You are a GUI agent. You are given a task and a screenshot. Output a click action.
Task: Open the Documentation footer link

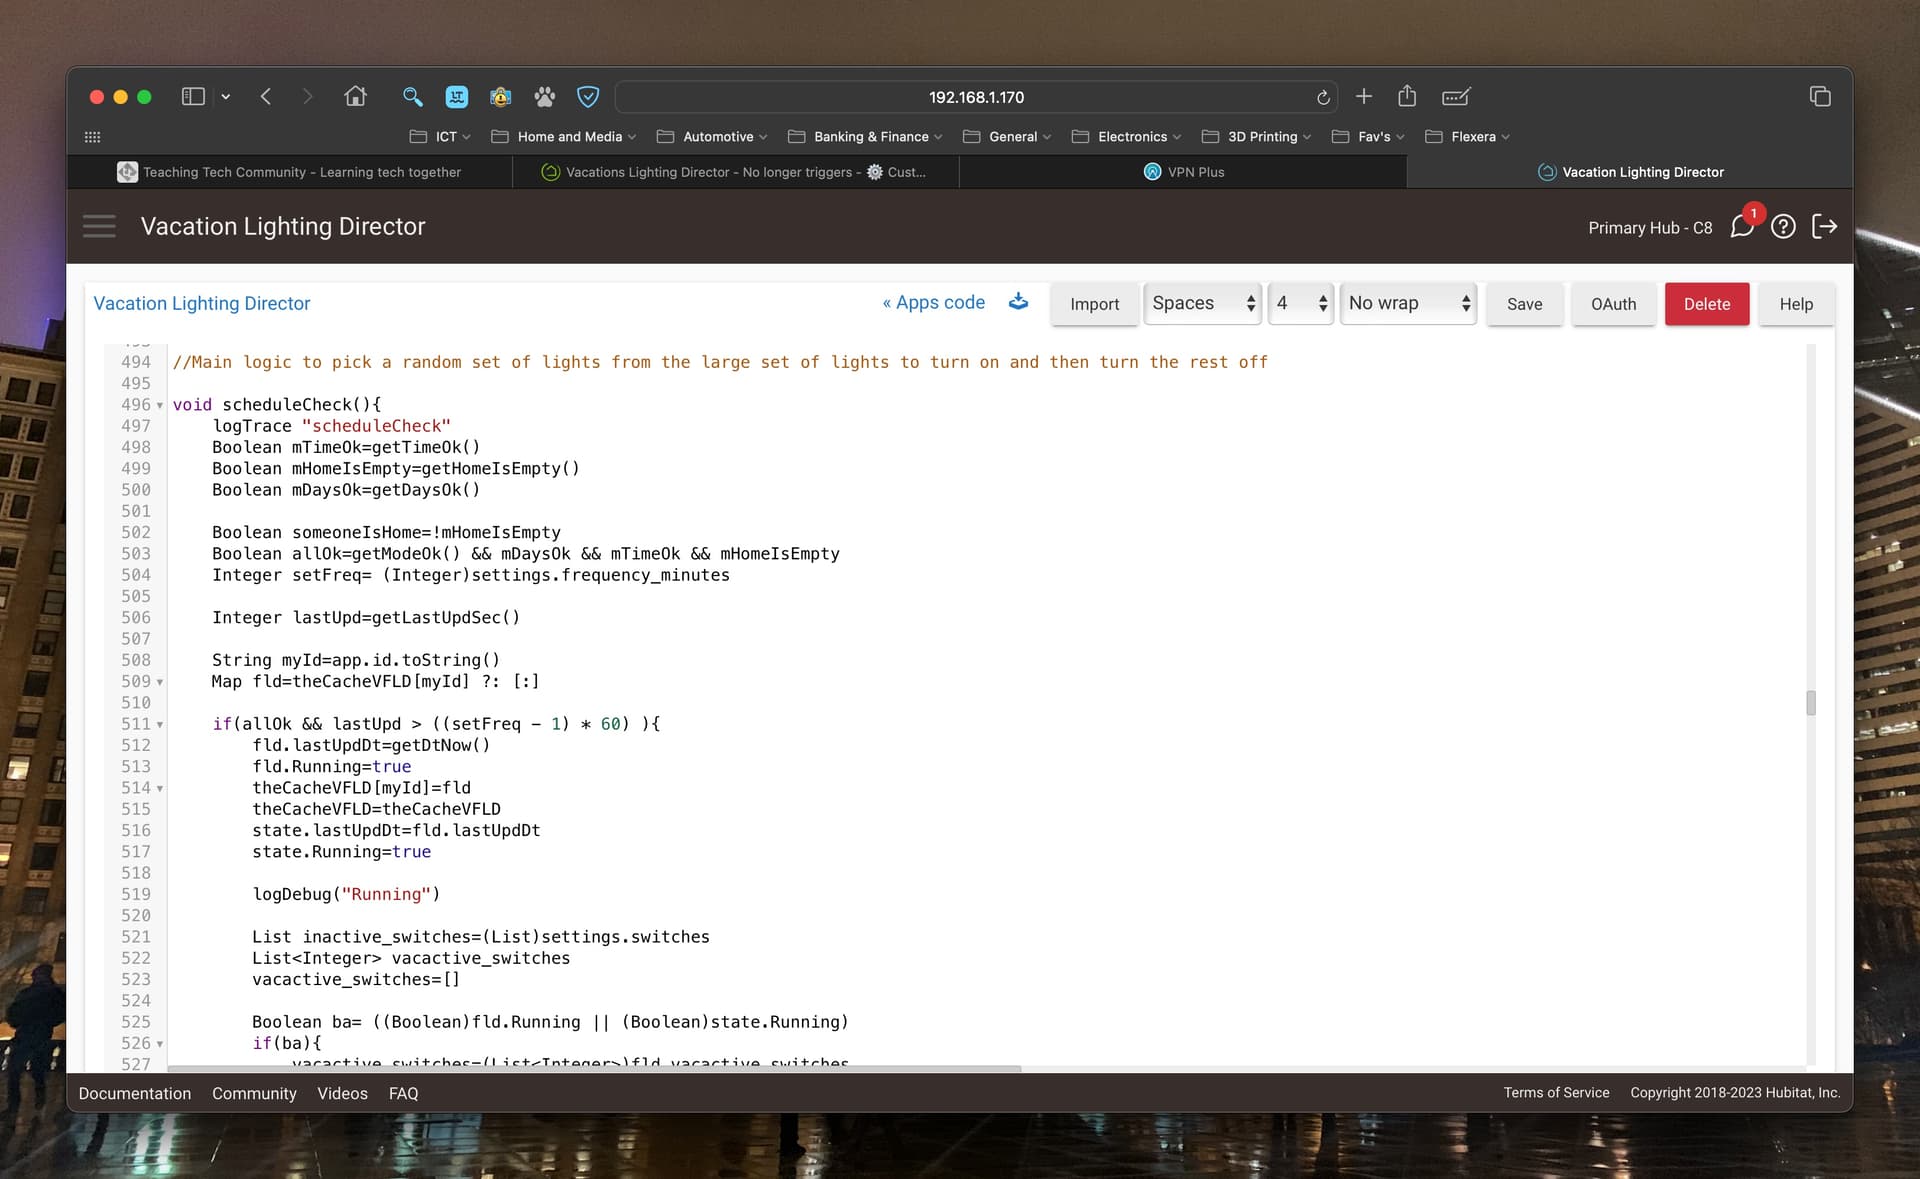(x=135, y=1093)
